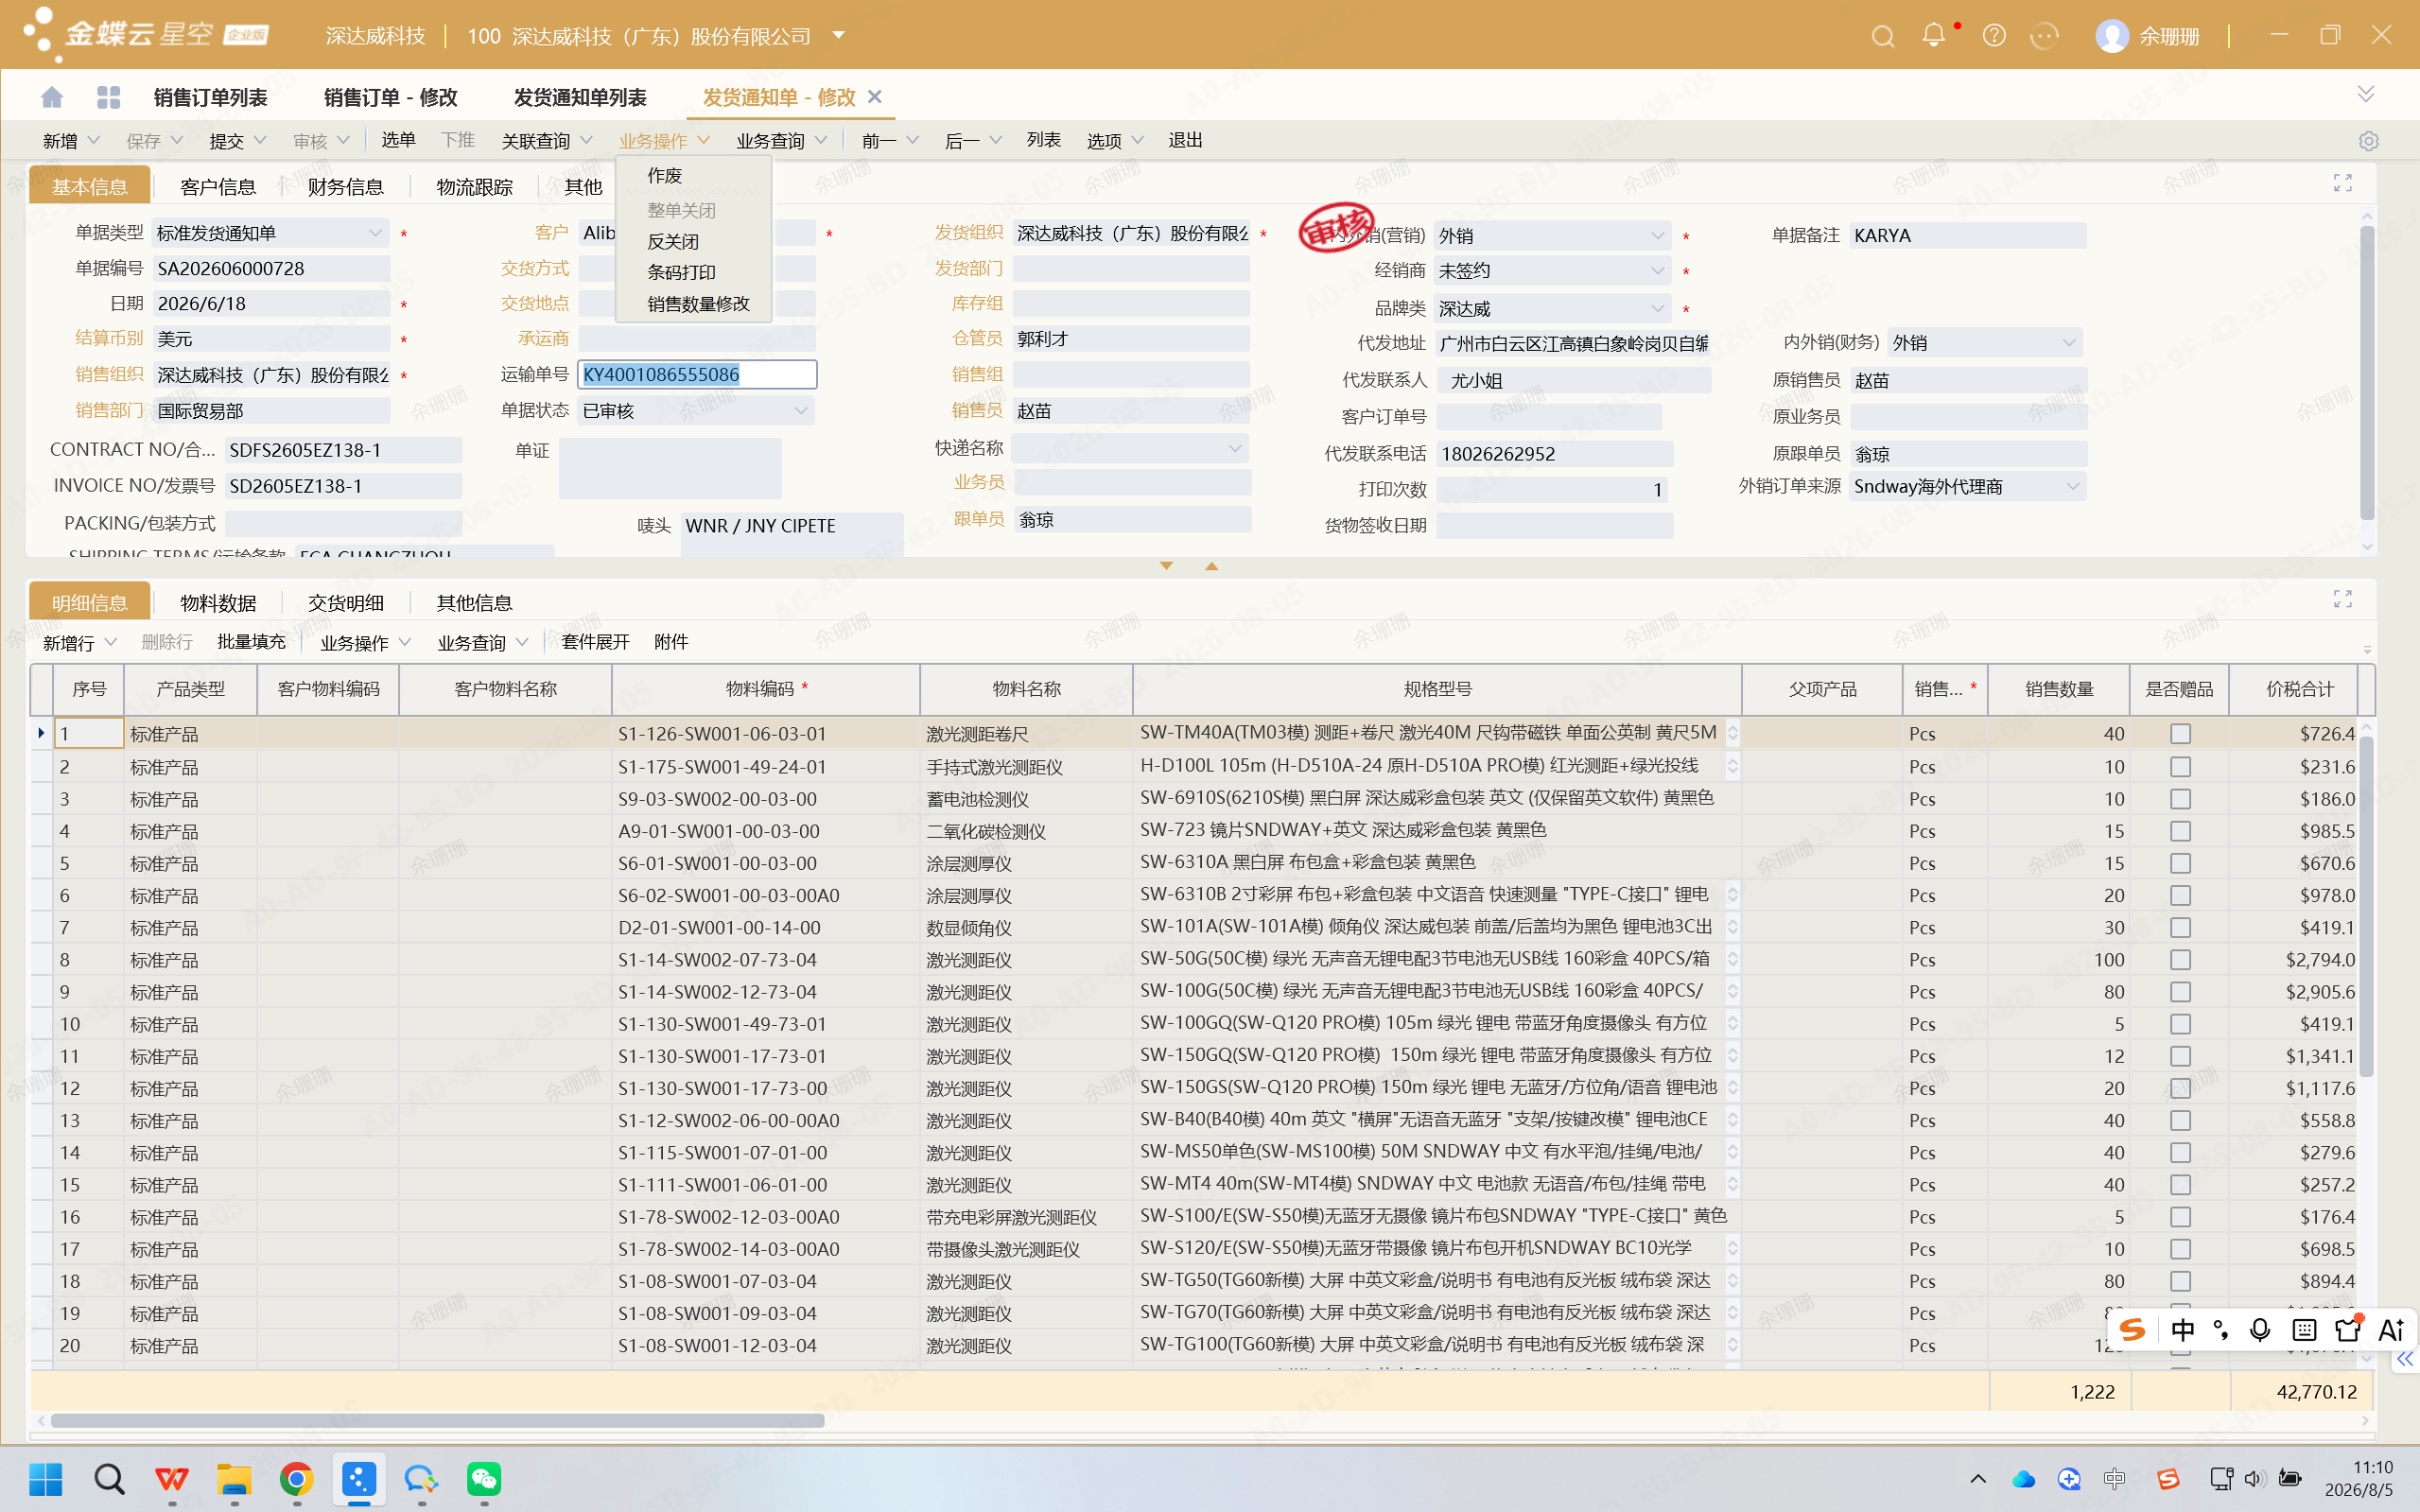Maximize the detail grid with the expand icon

2342,599
